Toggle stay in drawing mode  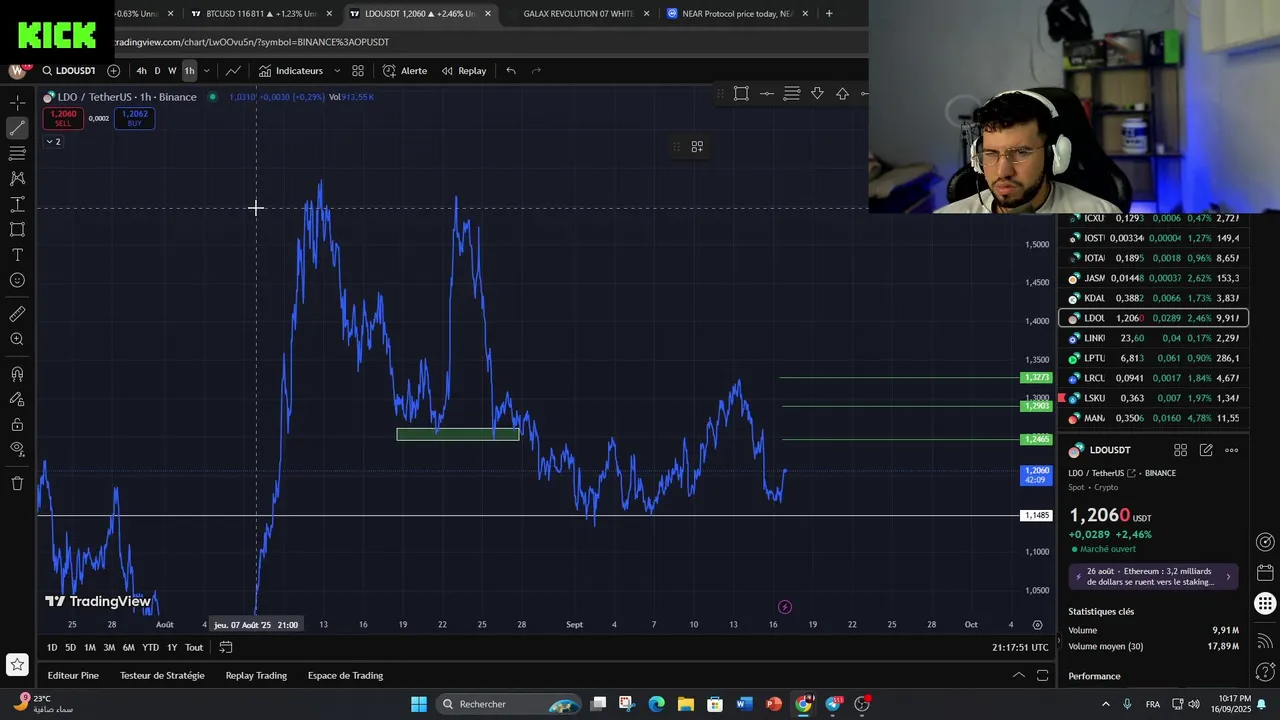click(x=17, y=399)
